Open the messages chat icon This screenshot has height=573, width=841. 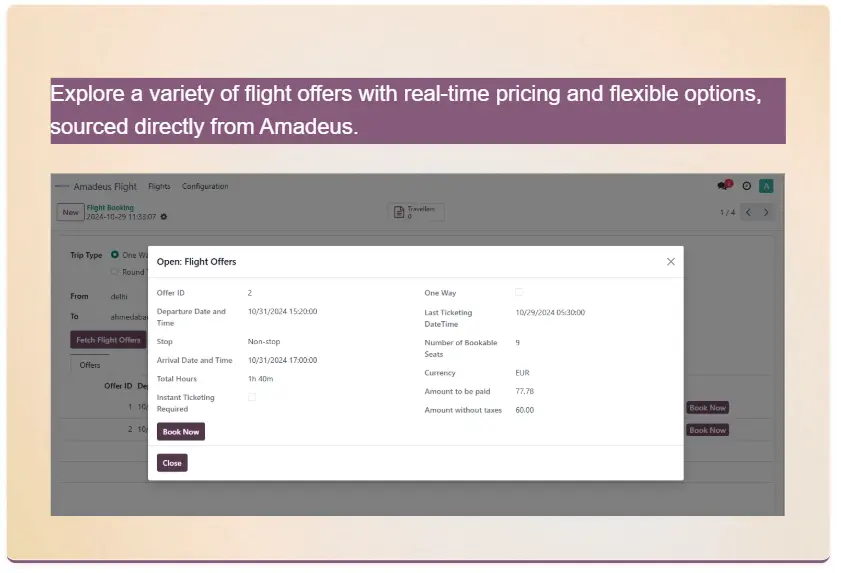(724, 186)
